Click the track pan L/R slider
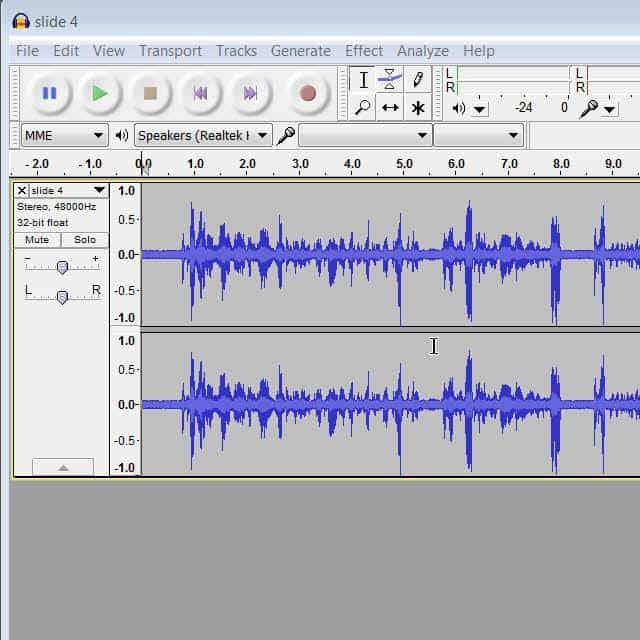The image size is (640, 640). pyautogui.click(x=62, y=297)
